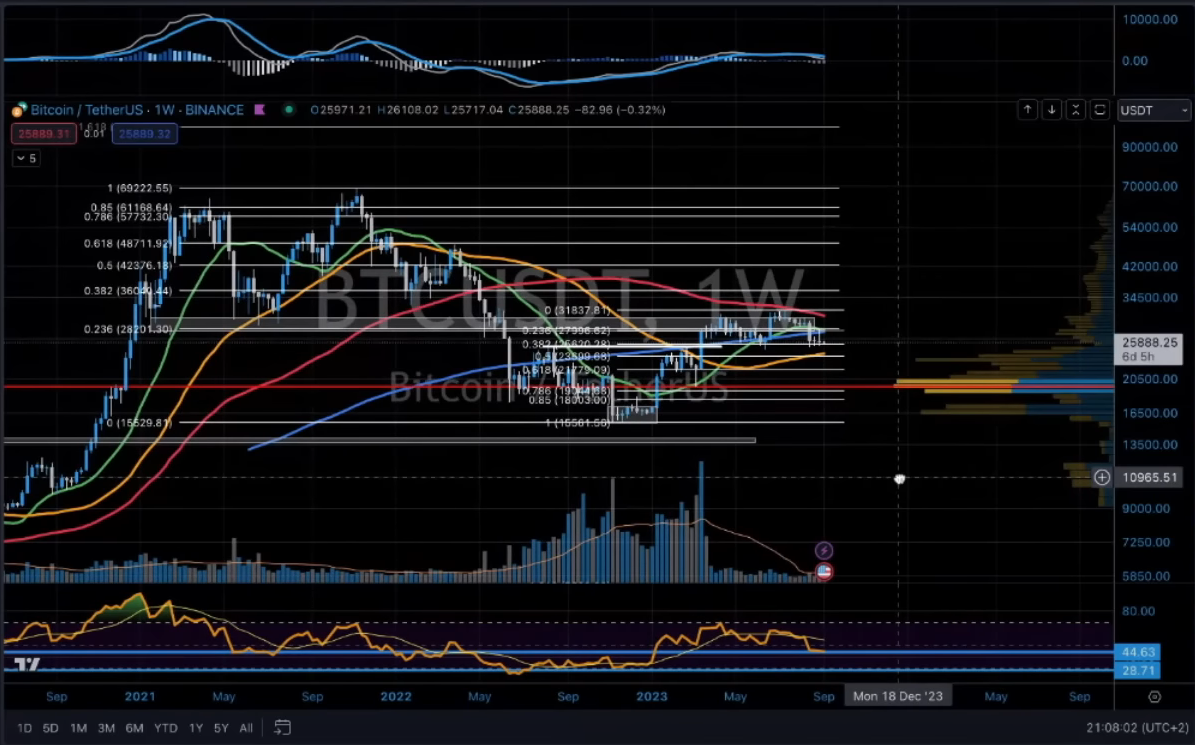The height and width of the screenshot is (745, 1195).
Task: Maximize the chart pane
Action: coord(1100,110)
